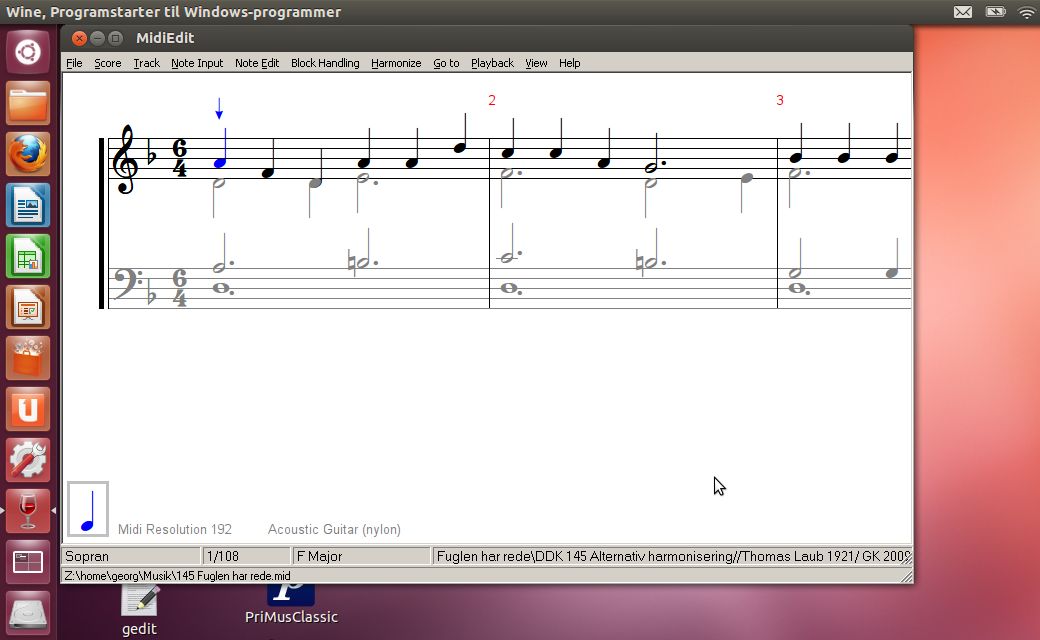1040x640 pixels.
Task: Open System Settings from launcher
Action: tap(28, 460)
